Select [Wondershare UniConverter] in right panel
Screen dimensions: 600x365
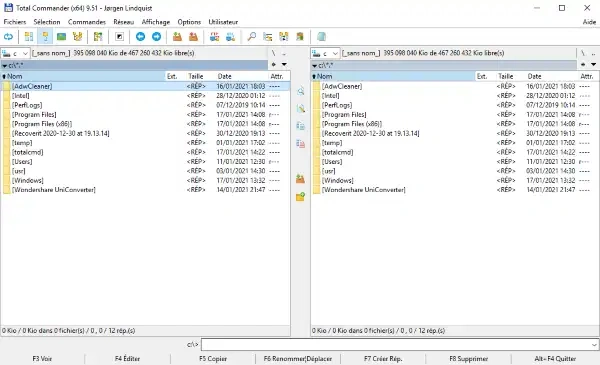coord(455,190)
